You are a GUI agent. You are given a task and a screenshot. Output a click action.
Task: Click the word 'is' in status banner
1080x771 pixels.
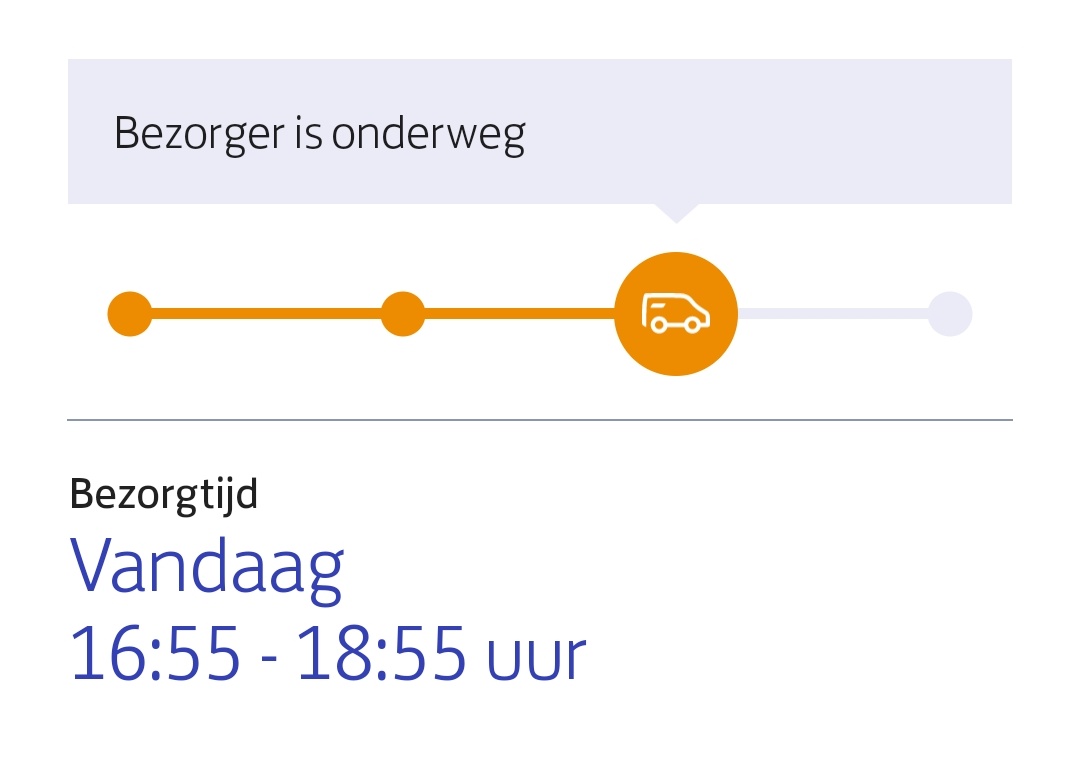pyautogui.click(x=308, y=133)
